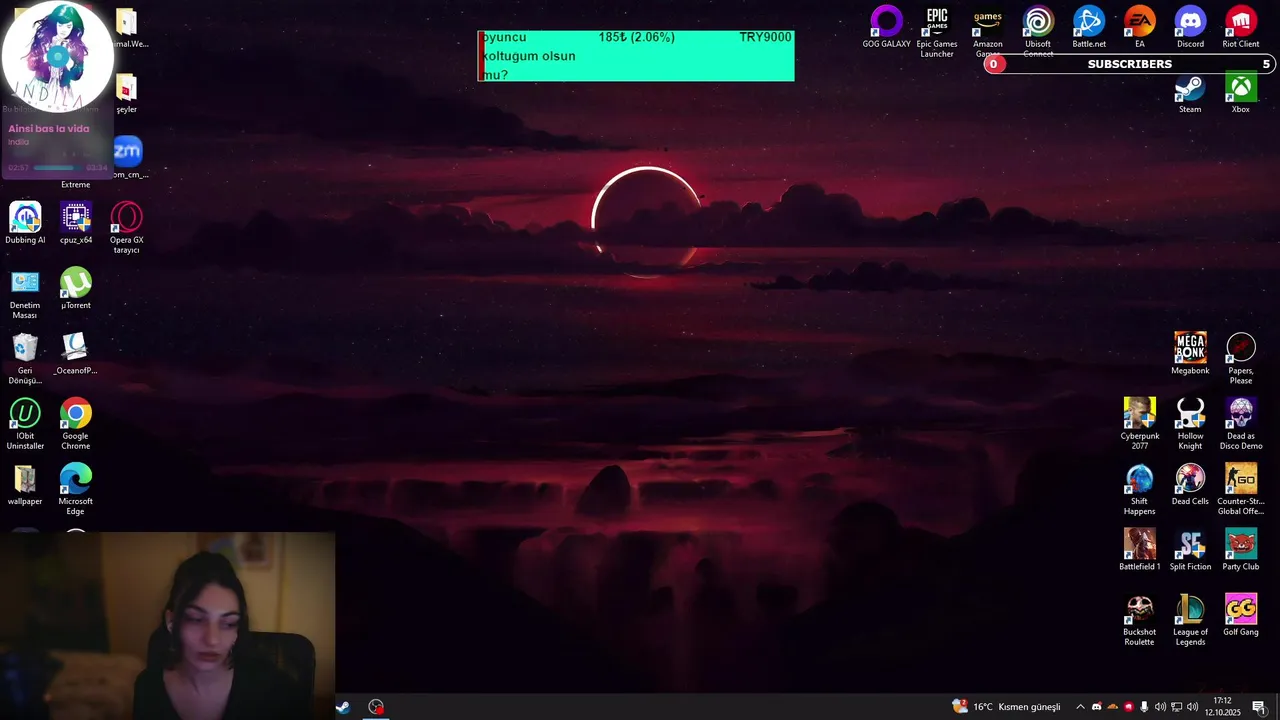This screenshot has height=720, width=1280.
Task: Open the weather widget showing 16°C
Action: pyautogui.click(x=1006, y=707)
